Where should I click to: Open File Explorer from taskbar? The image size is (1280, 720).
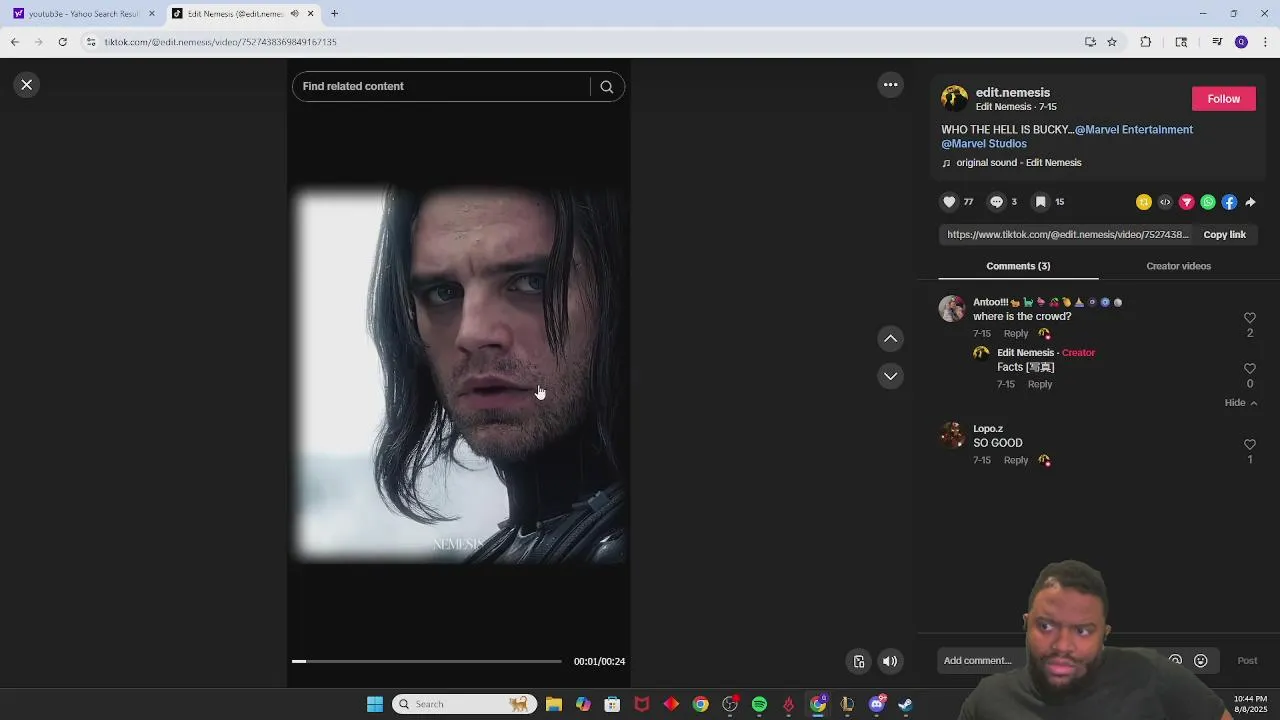tap(554, 705)
